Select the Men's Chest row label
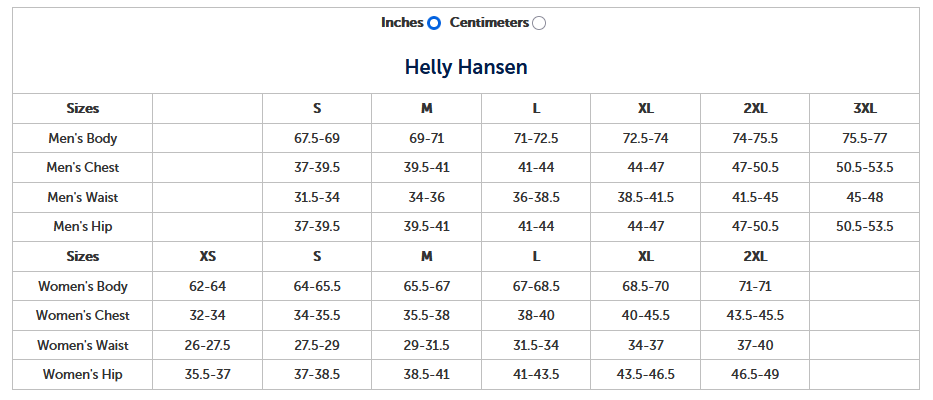The height and width of the screenshot is (400, 933). coord(83,167)
